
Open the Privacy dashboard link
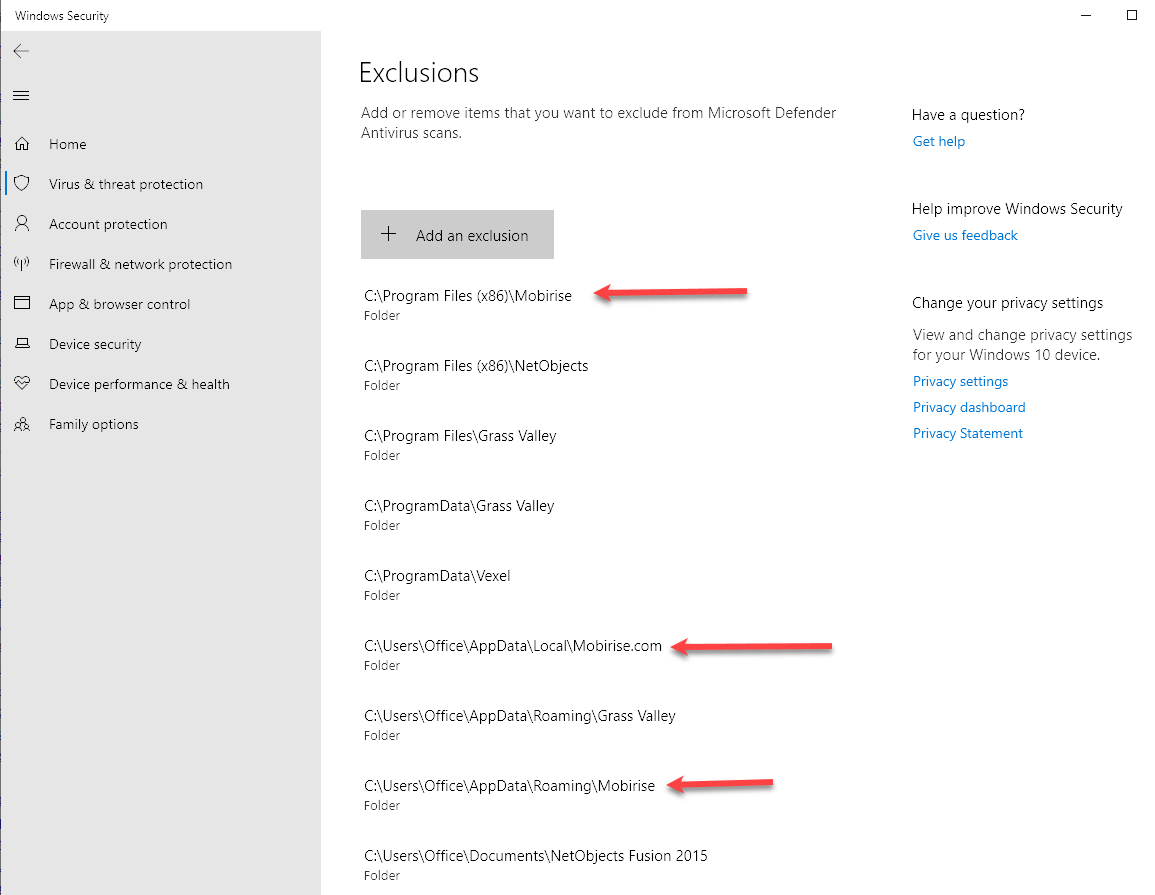(968, 407)
